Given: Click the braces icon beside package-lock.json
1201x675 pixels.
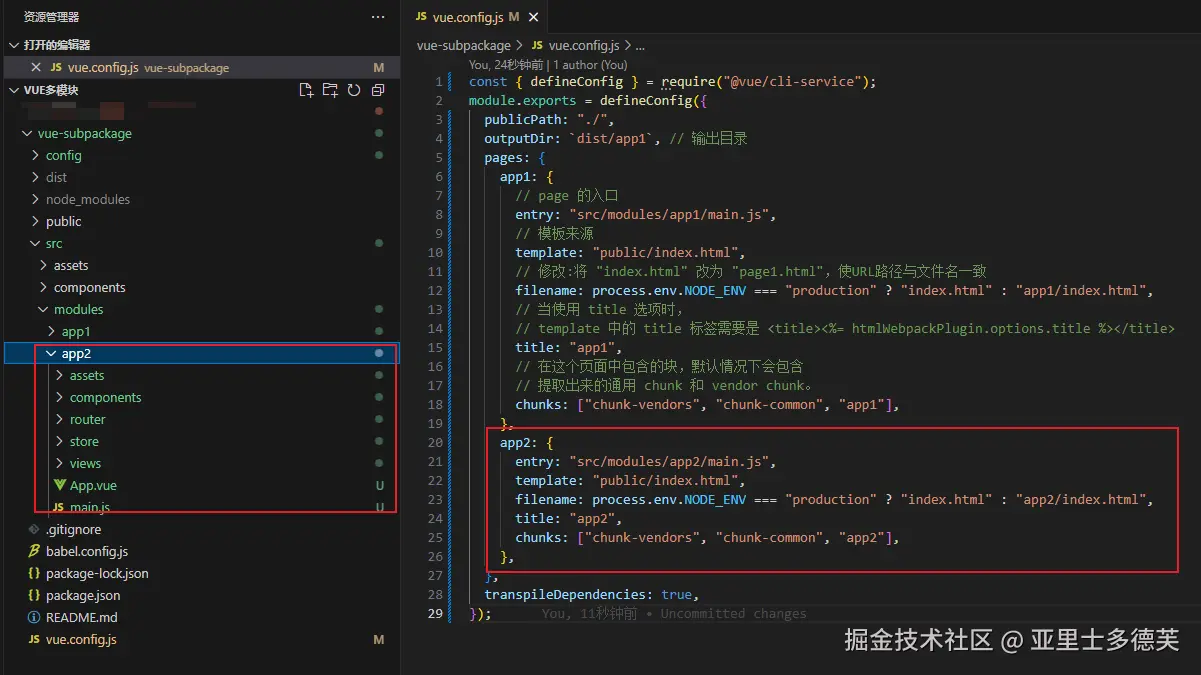Looking at the screenshot, I should 34,573.
